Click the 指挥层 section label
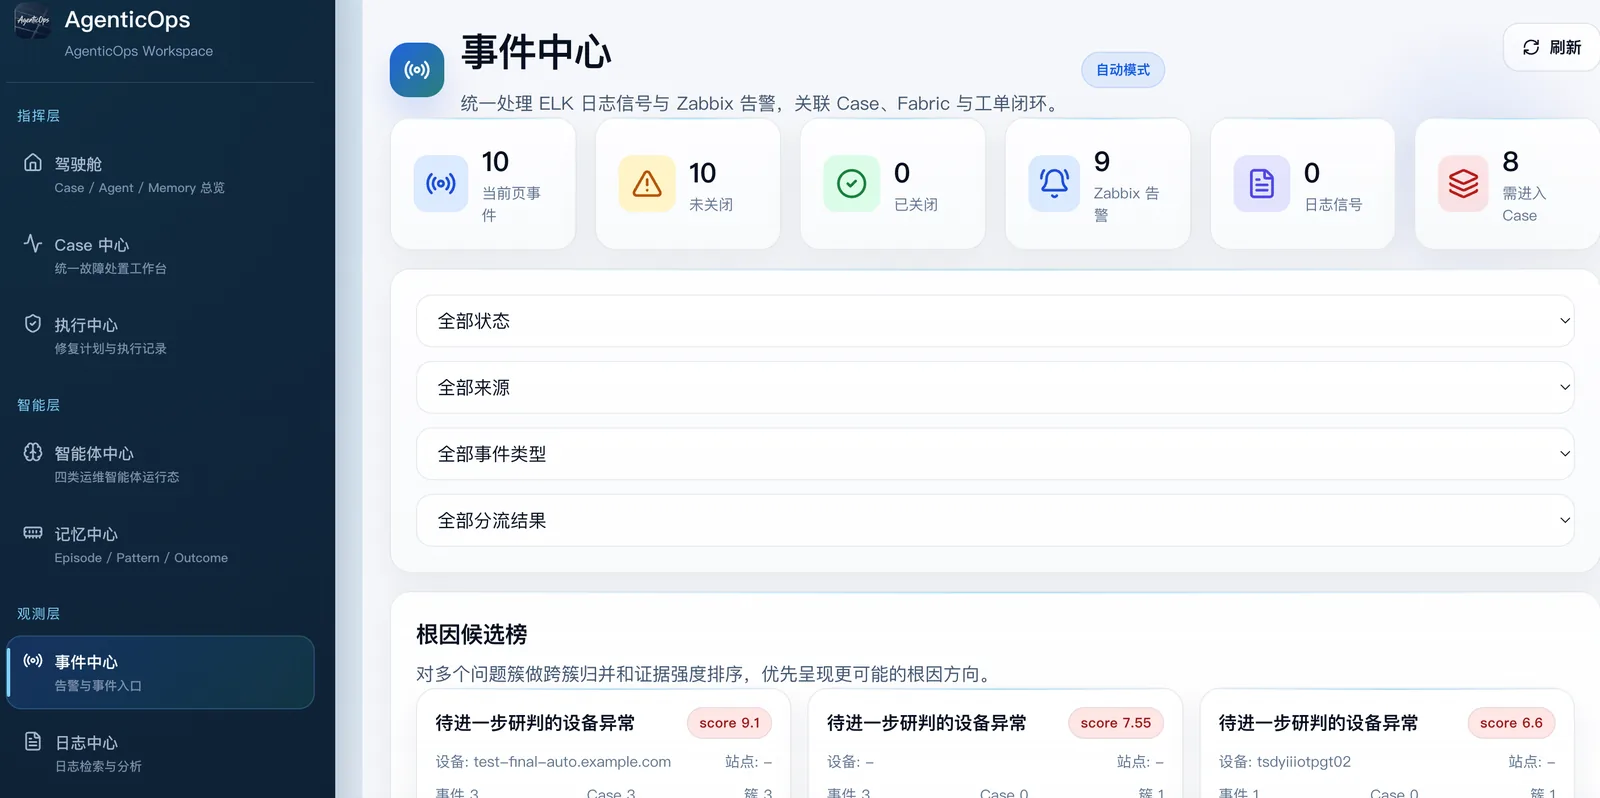The height and width of the screenshot is (798, 1600). tap(38, 116)
